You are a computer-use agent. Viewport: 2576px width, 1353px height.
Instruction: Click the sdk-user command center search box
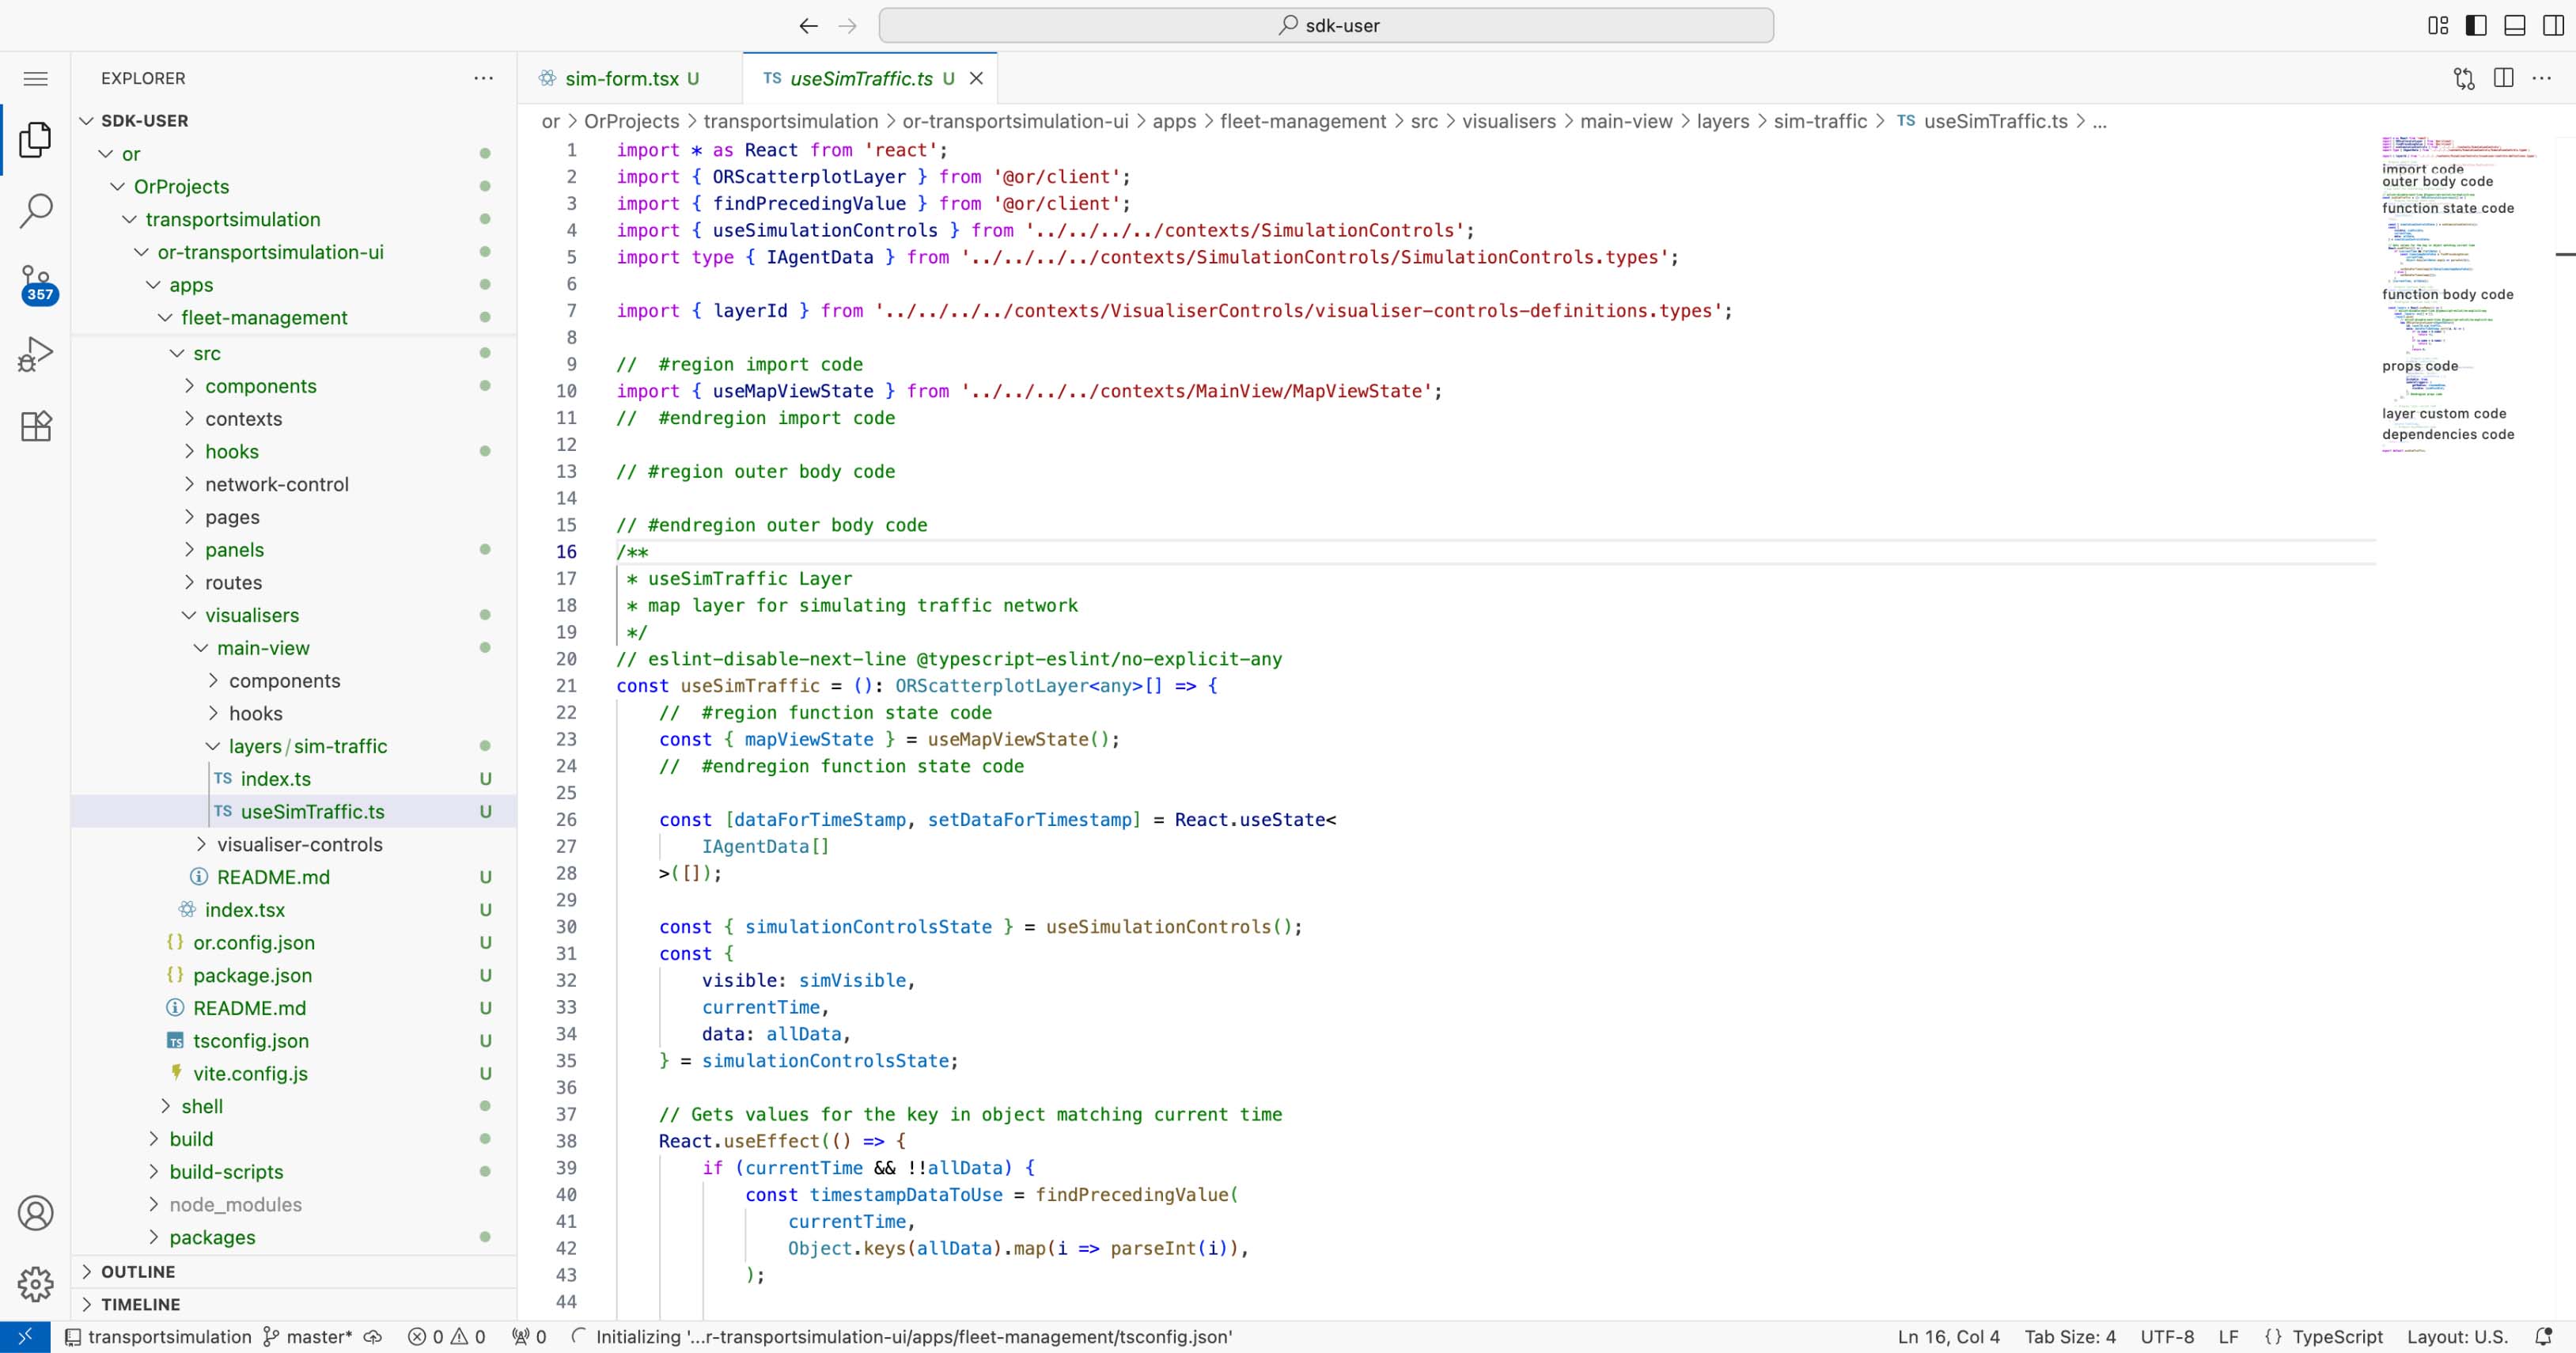[1326, 26]
